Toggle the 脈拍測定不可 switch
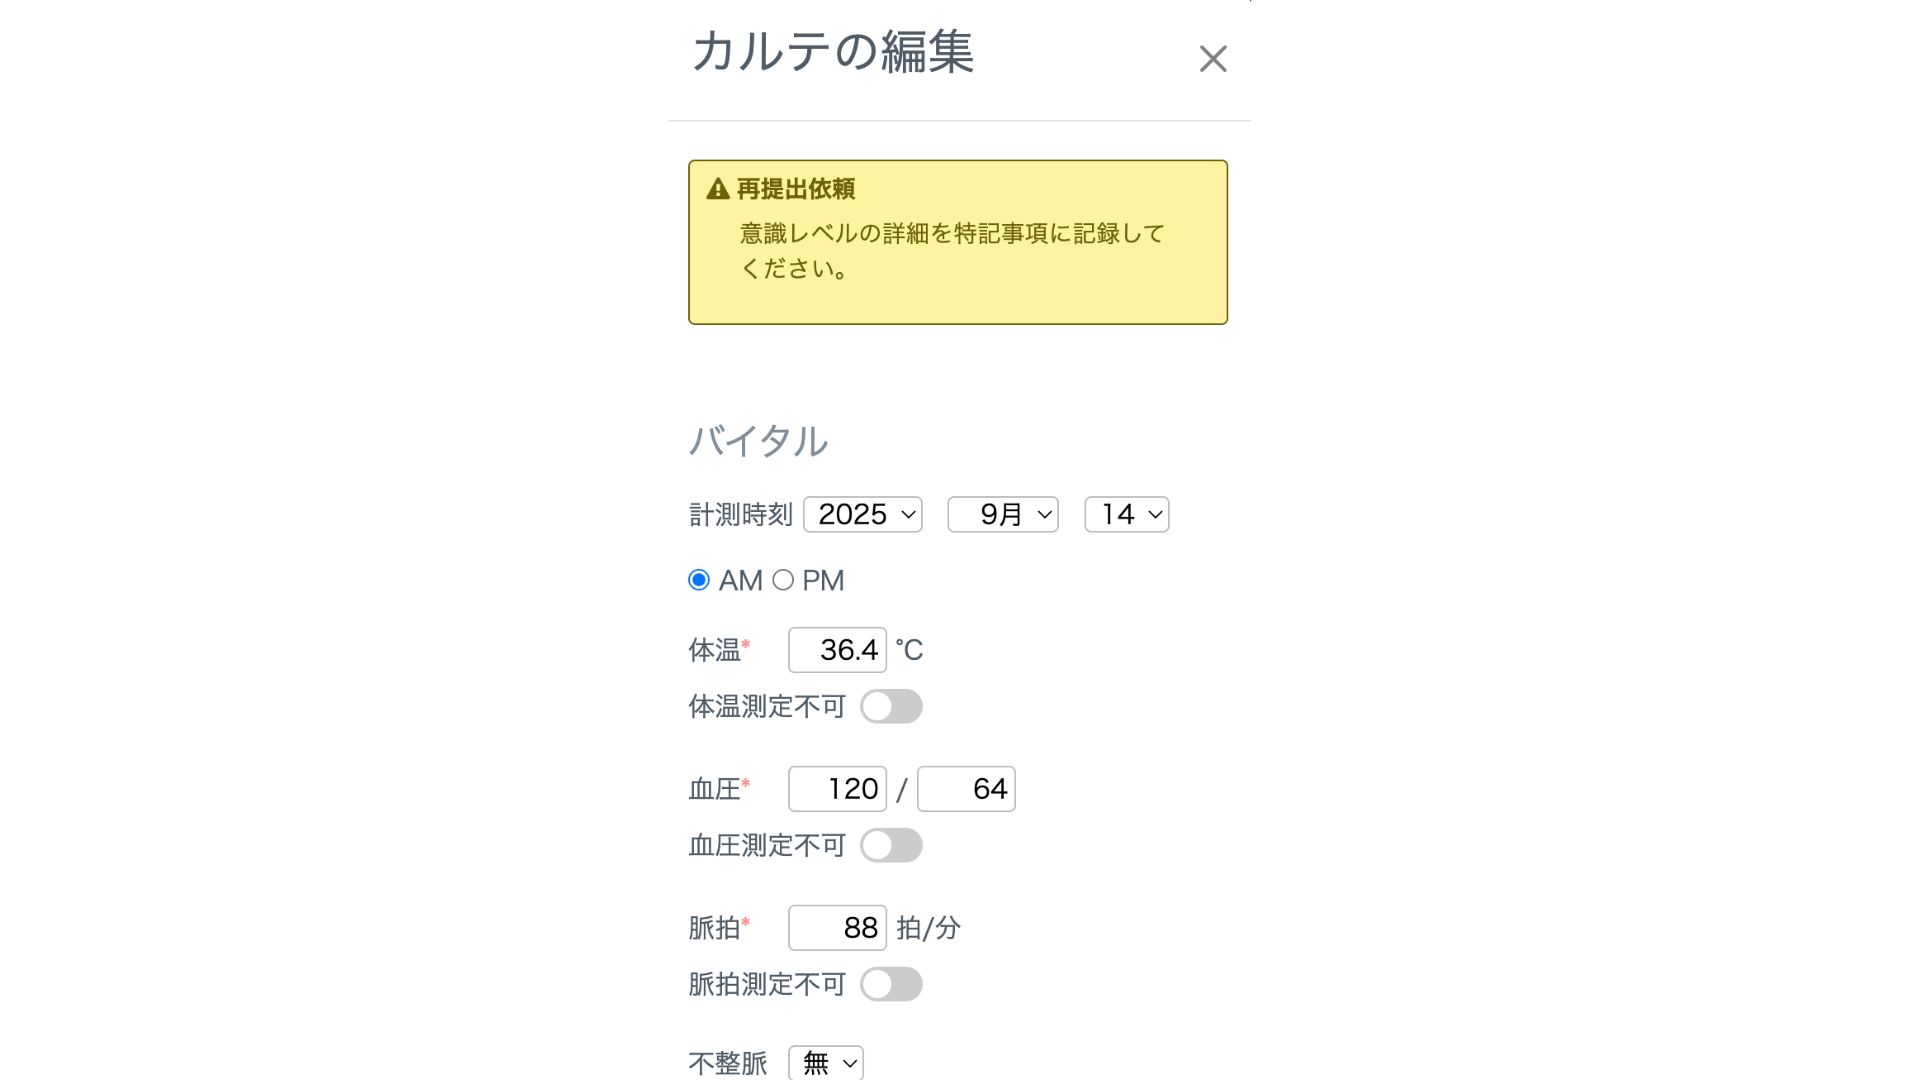The width and height of the screenshot is (1920, 1080). coord(891,985)
